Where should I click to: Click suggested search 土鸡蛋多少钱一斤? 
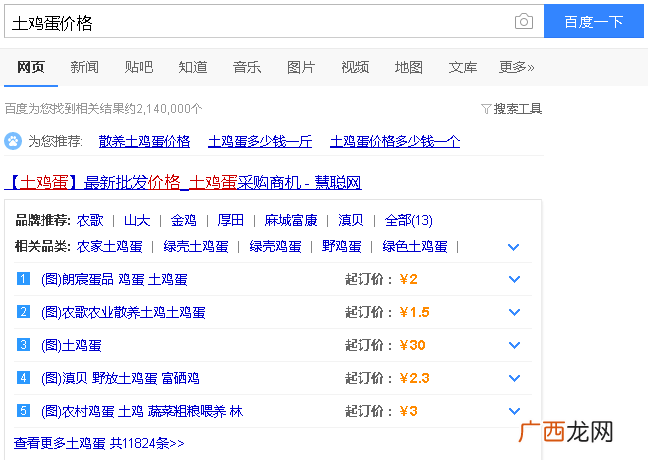tap(260, 141)
